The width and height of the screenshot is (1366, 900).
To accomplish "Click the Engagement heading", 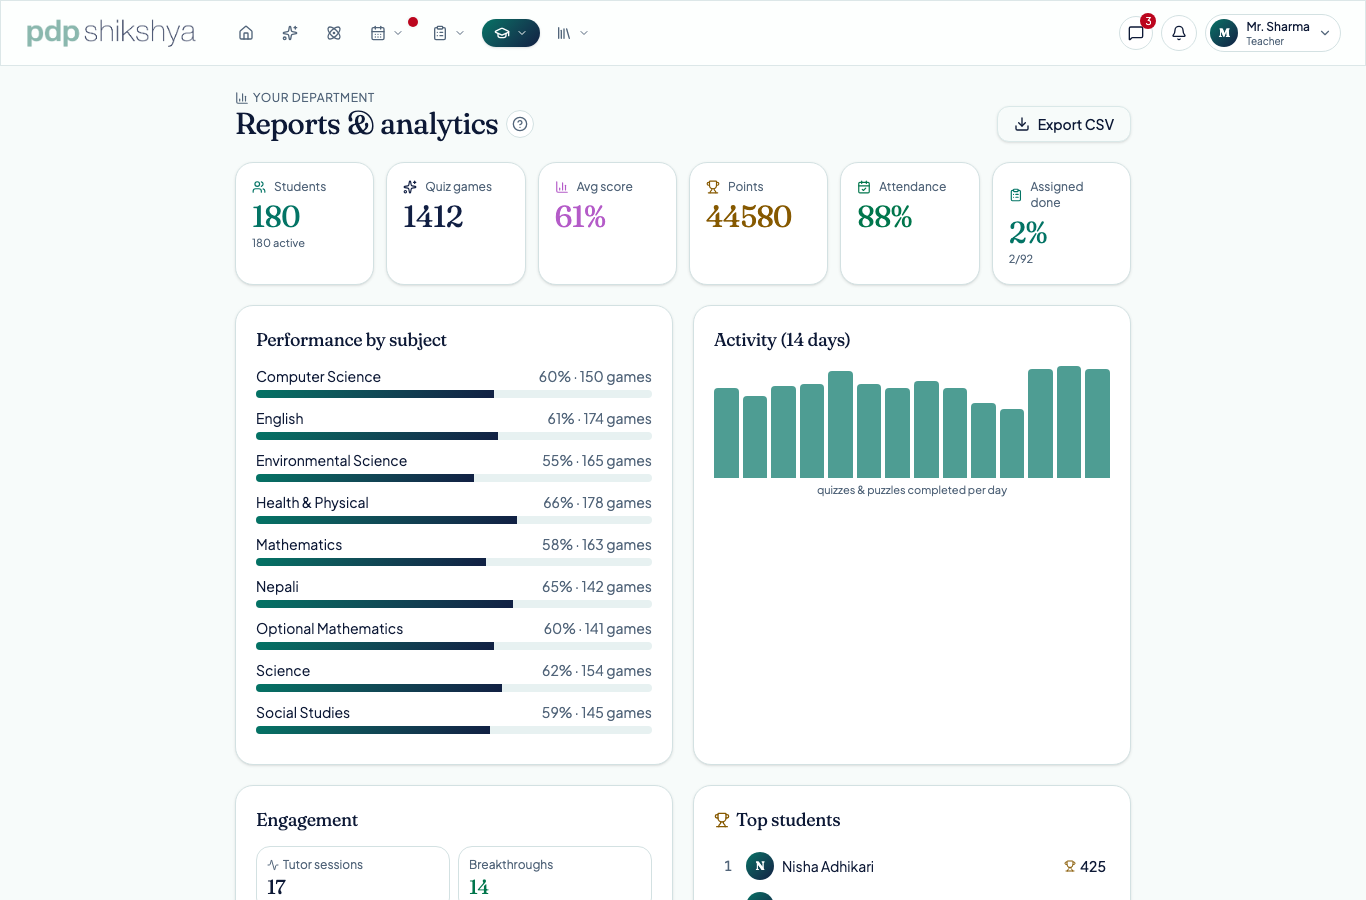I will click(x=307, y=820).
